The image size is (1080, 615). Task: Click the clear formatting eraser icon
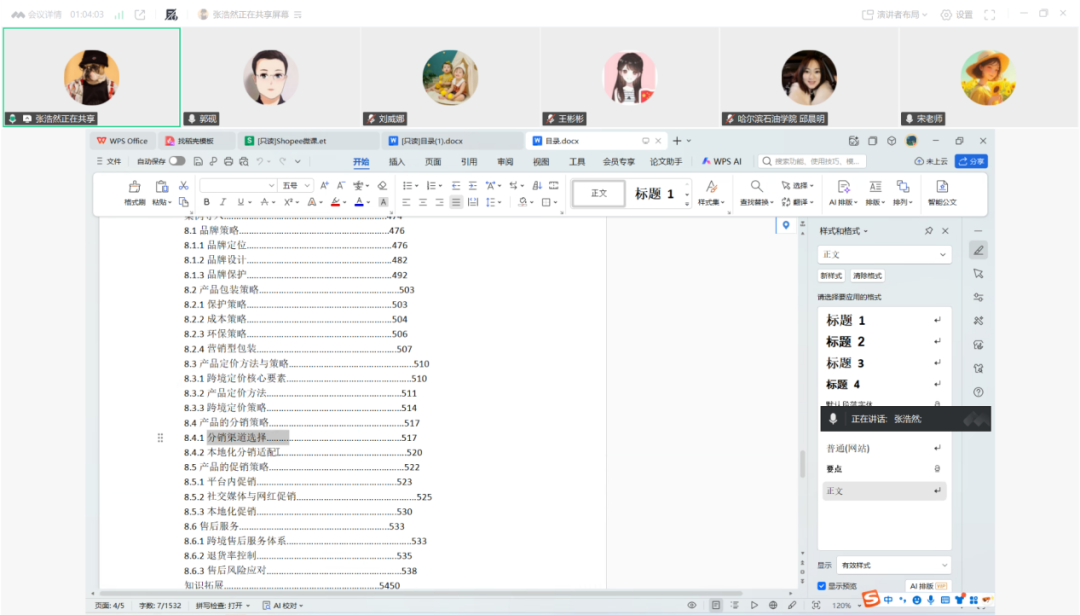pyautogui.click(x=382, y=186)
